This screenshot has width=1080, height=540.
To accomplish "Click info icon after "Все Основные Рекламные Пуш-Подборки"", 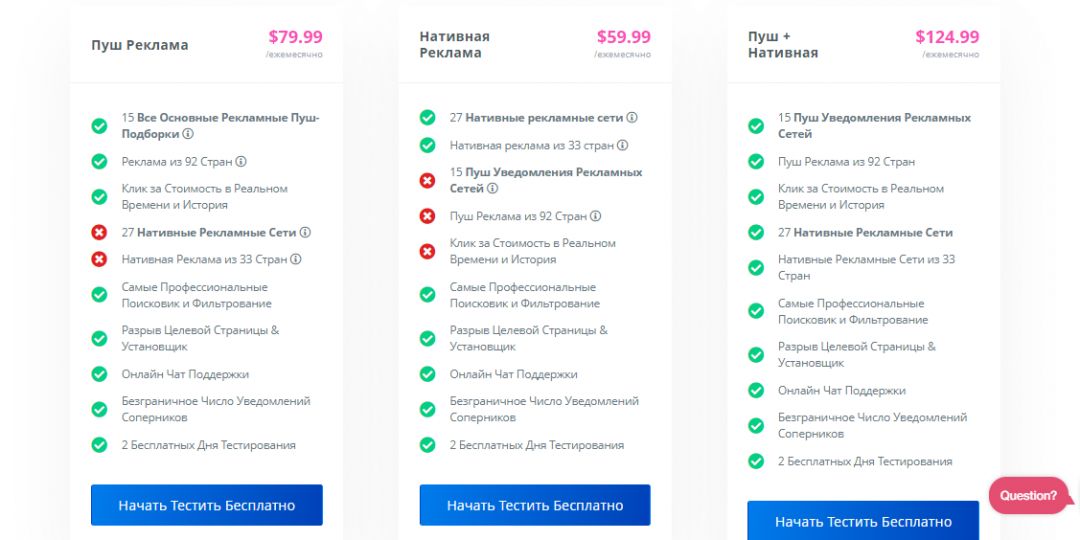I will click(x=188, y=134).
